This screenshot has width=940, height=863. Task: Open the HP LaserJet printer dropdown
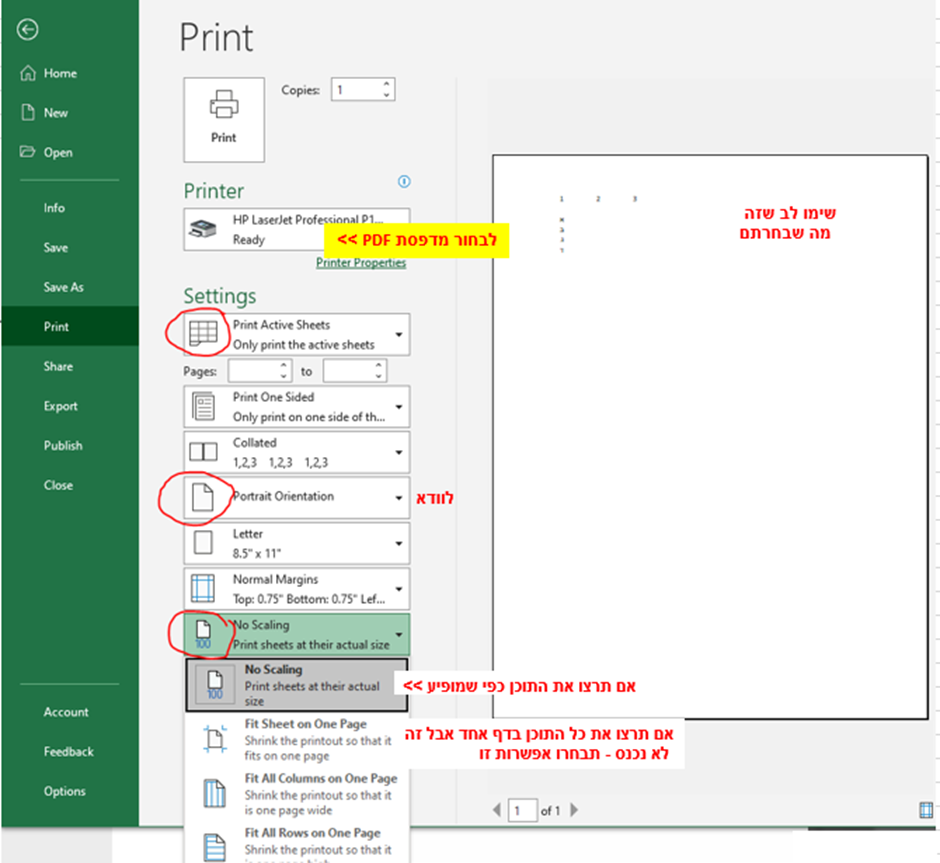click(297, 230)
